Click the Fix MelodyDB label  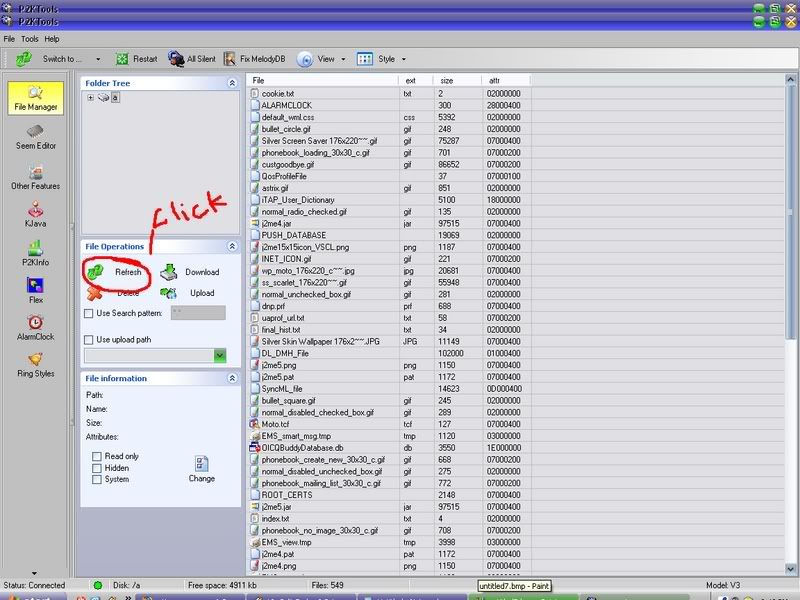pyautogui.click(x=263, y=59)
